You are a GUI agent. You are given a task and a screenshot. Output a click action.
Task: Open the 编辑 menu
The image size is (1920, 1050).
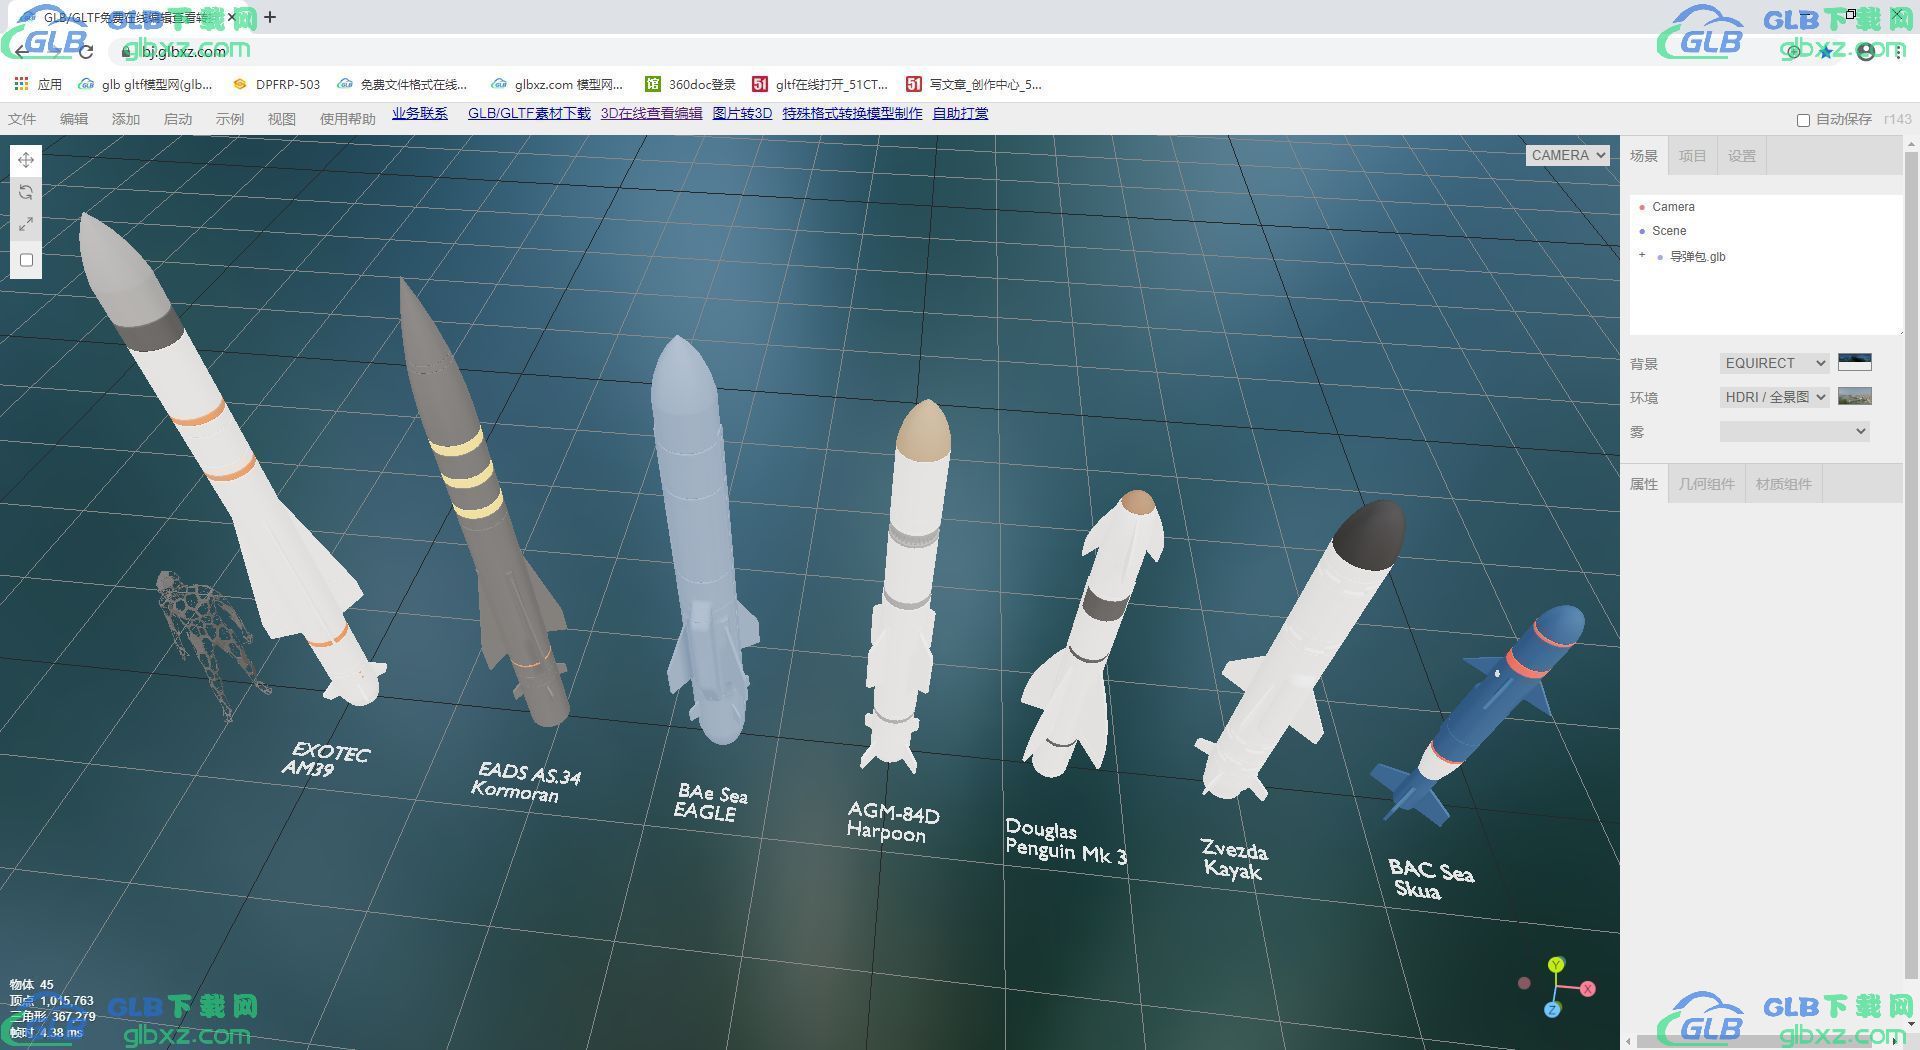pos(74,119)
